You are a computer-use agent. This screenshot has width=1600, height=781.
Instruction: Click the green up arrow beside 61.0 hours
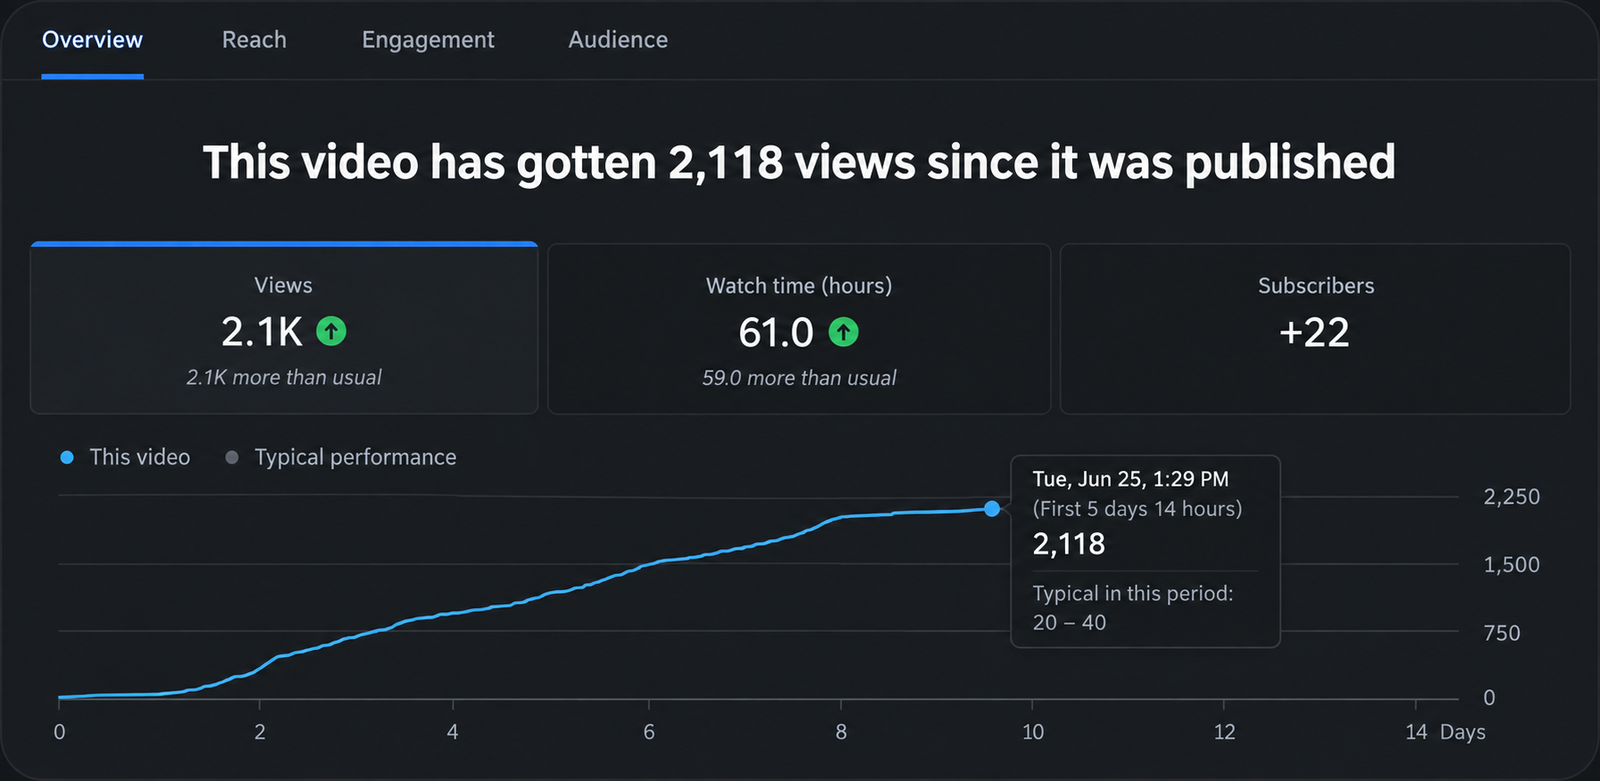[x=844, y=332]
